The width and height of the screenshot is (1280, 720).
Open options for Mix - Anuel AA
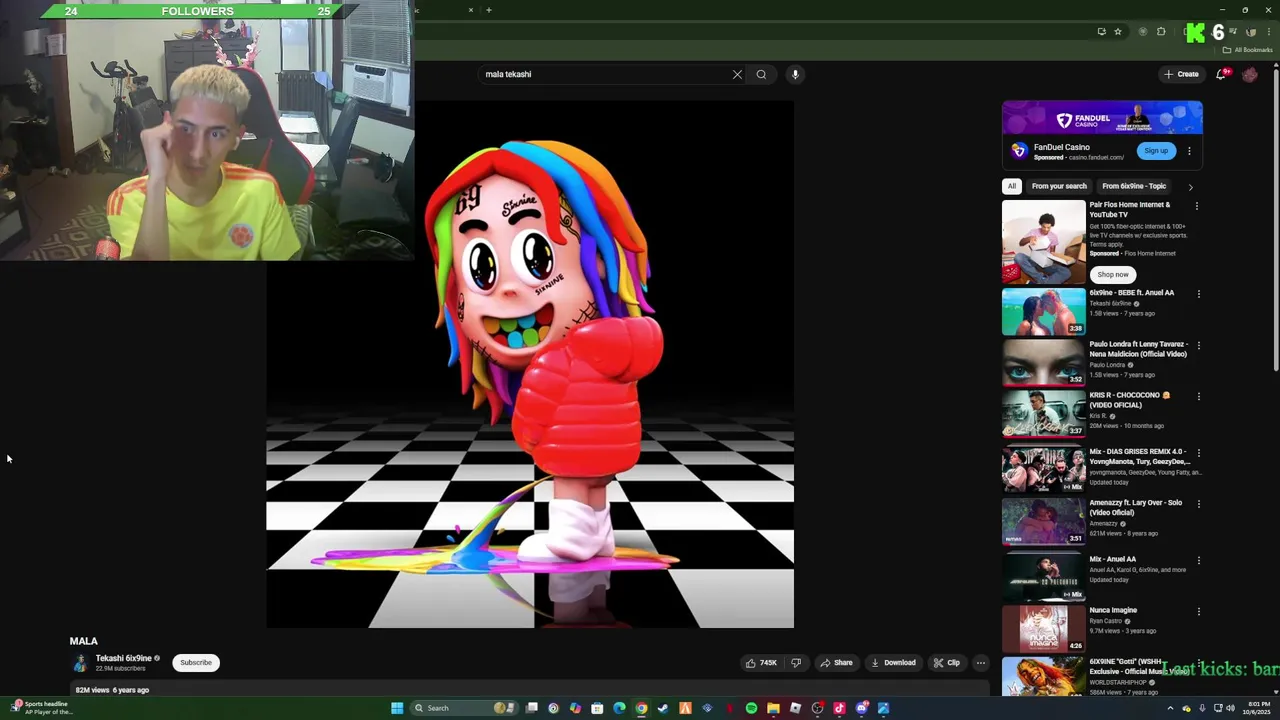tap(1198, 561)
